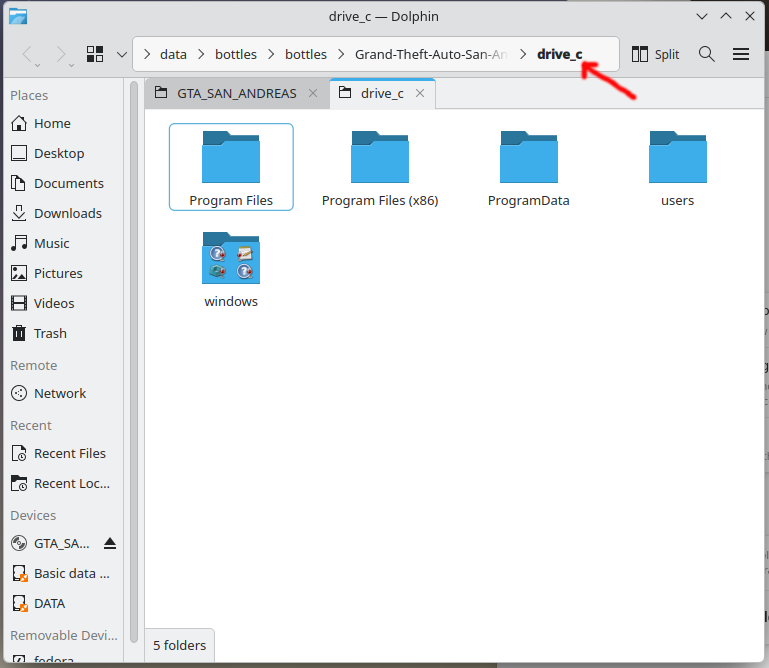Switch to GTA_SAN_ANDREAS tab
Image resolution: width=769 pixels, height=668 pixels.
click(x=237, y=93)
